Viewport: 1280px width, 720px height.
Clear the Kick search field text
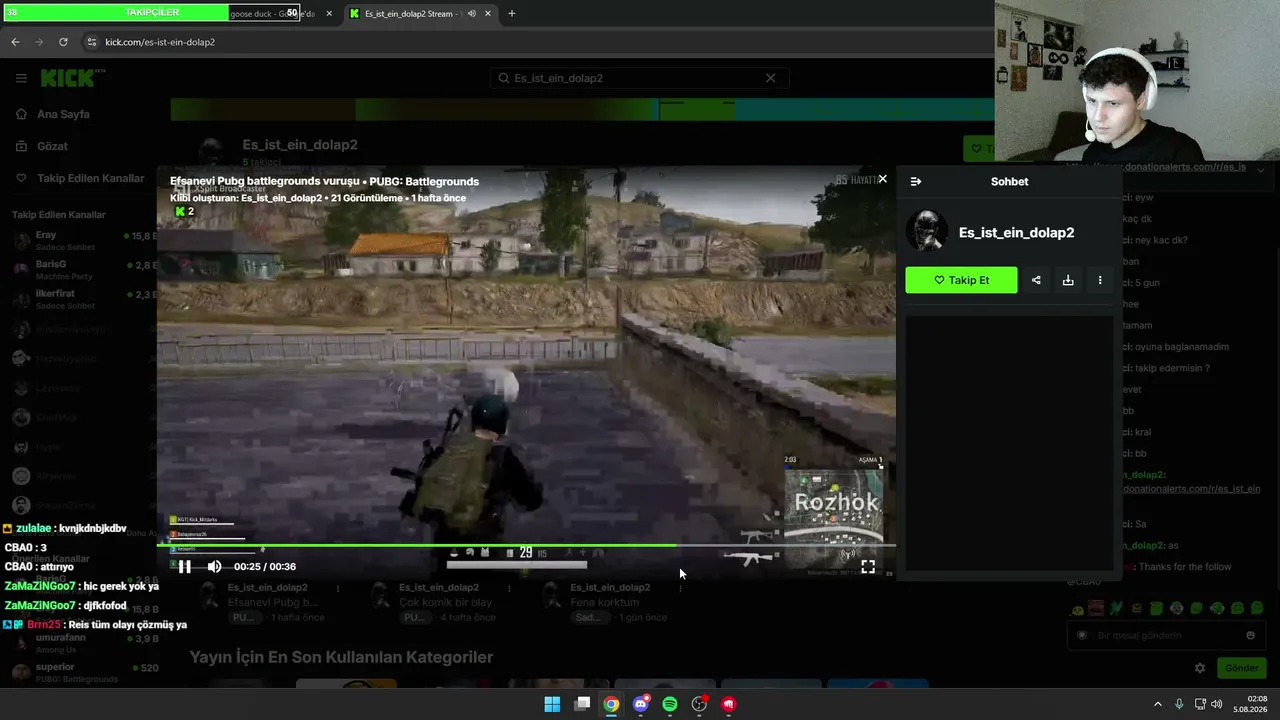[770, 78]
